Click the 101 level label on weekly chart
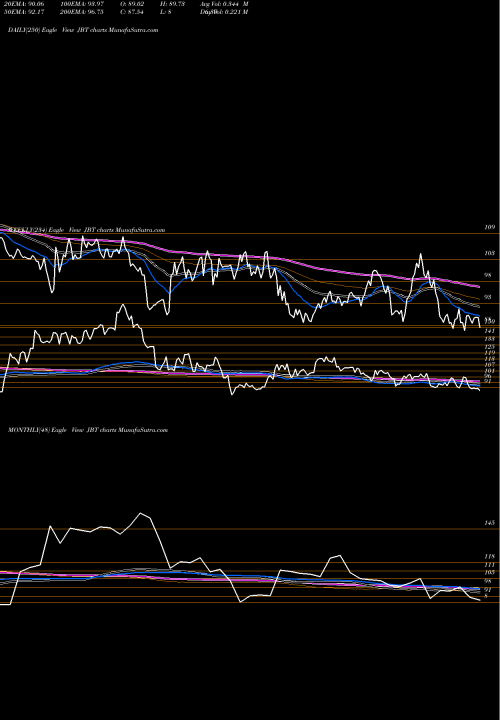The width and height of the screenshot is (500, 720). point(490,370)
